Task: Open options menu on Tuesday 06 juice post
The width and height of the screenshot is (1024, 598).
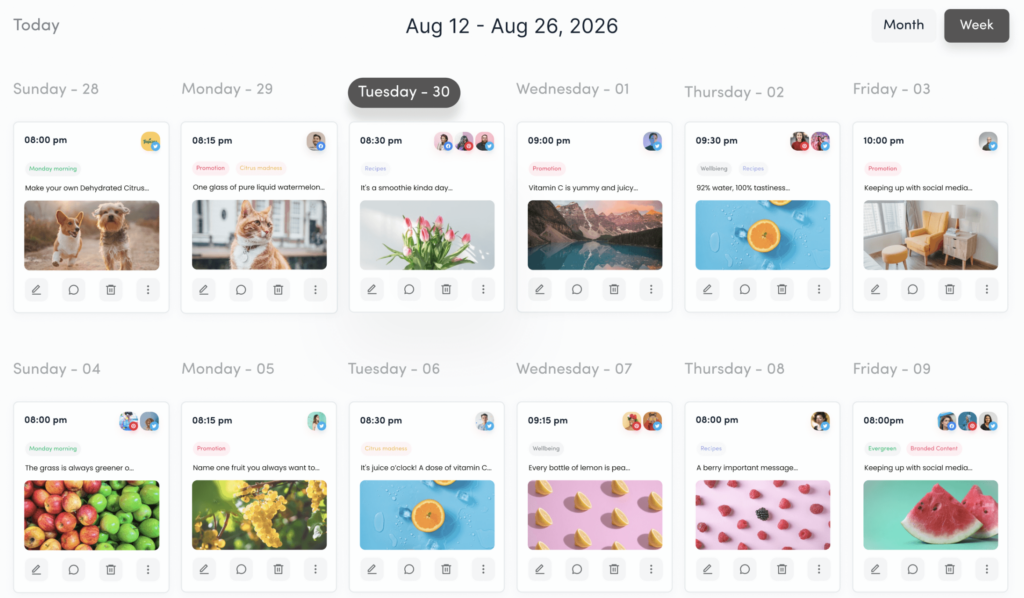Action: [x=483, y=569]
